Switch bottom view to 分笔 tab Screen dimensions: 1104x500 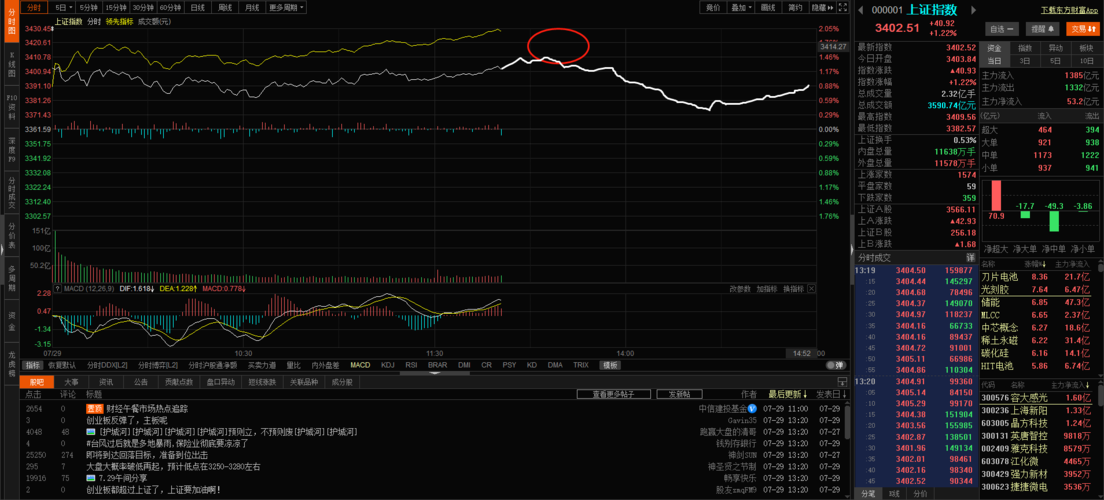click(867, 494)
